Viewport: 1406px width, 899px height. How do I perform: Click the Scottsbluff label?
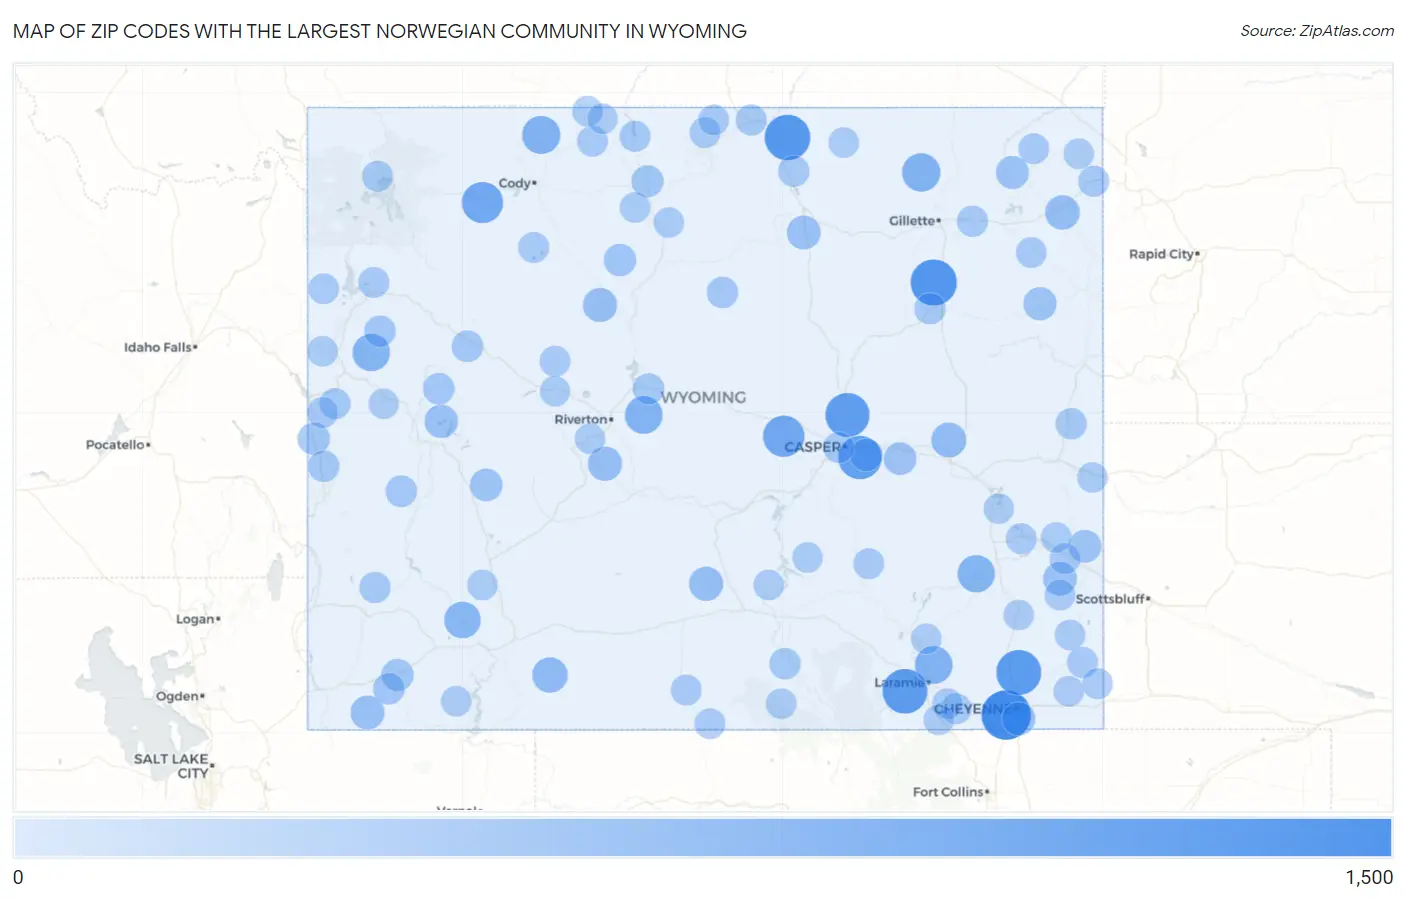pyautogui.click(x=1113, y=599)
